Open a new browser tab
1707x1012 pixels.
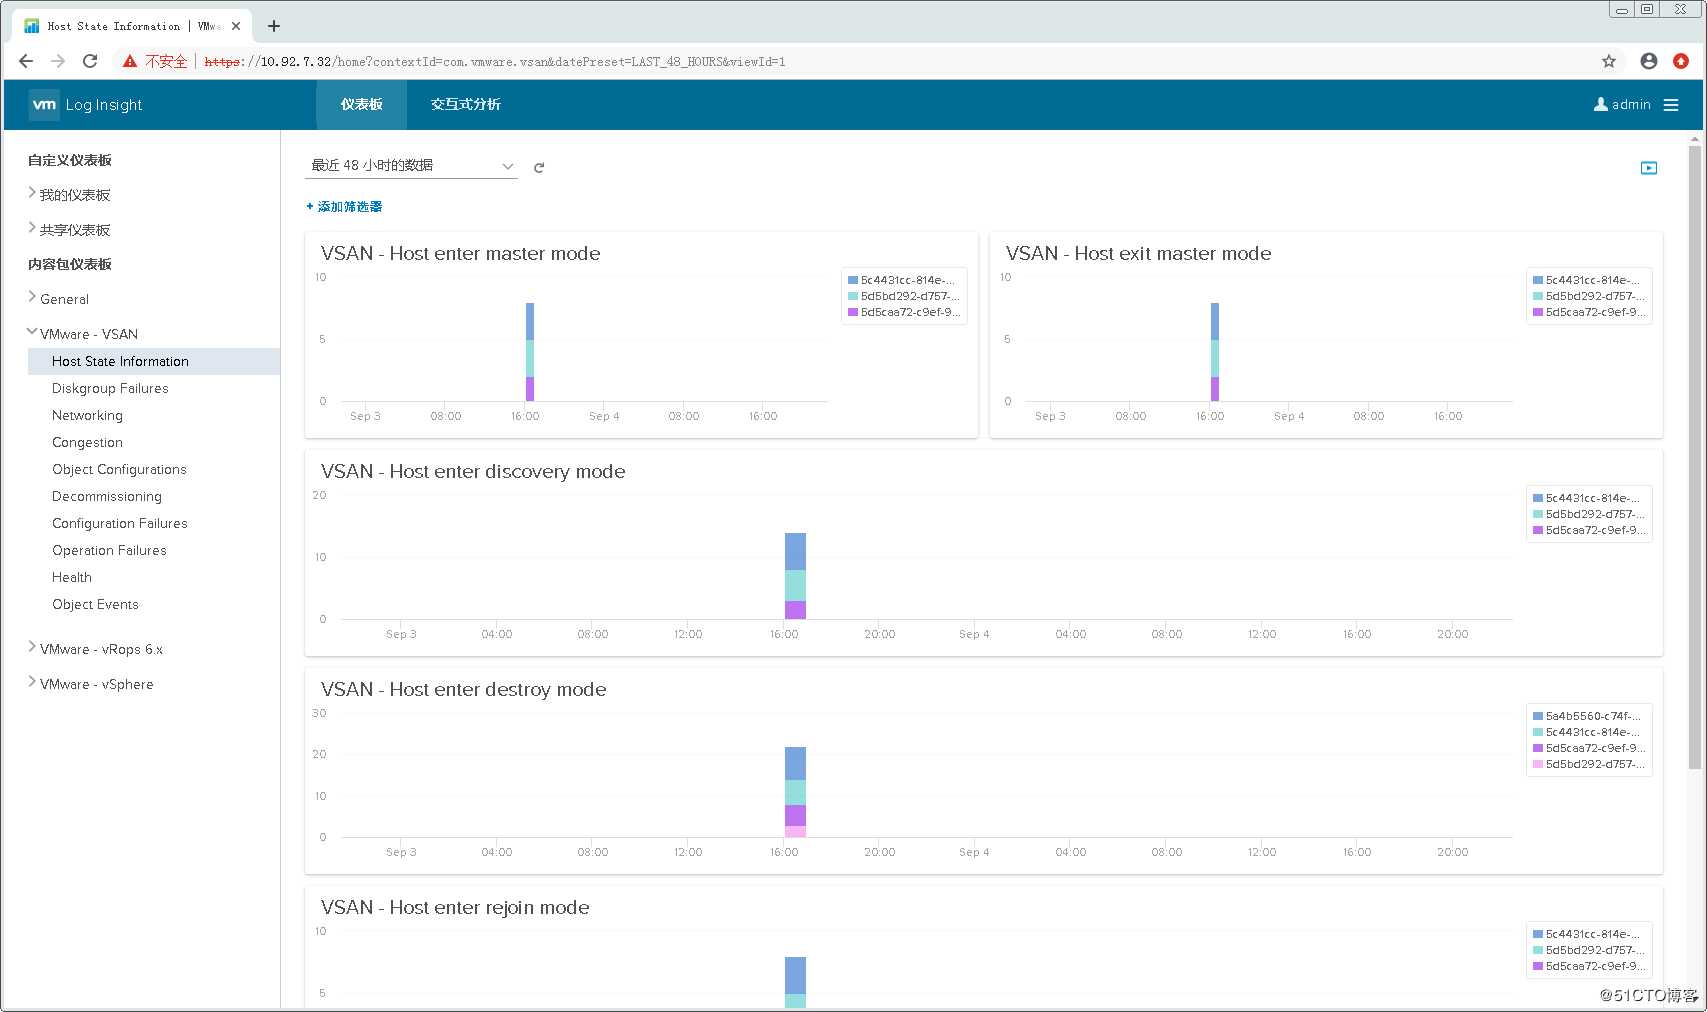pos(274,26)
